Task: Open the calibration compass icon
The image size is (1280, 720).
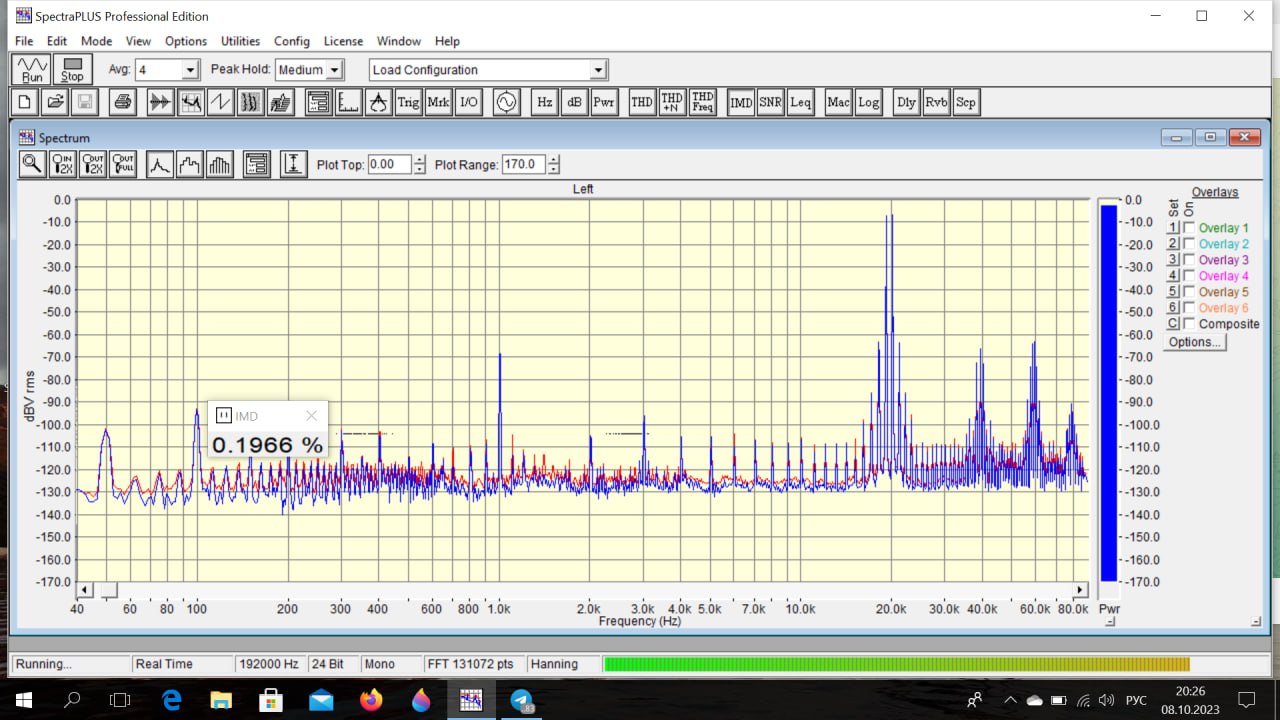Action: (x=378, y=102)
